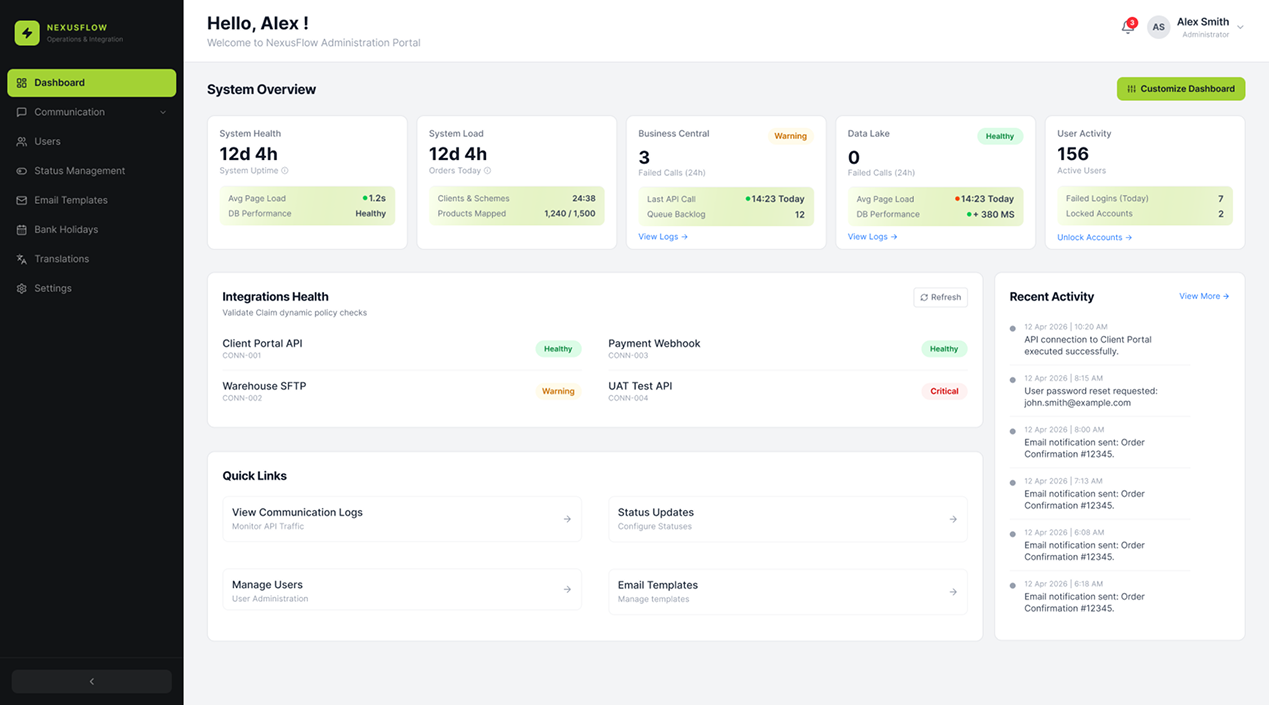The image size is (1269, 705).
Task: Open the Alex Smith account dropdown
Action: (1240, 27)
